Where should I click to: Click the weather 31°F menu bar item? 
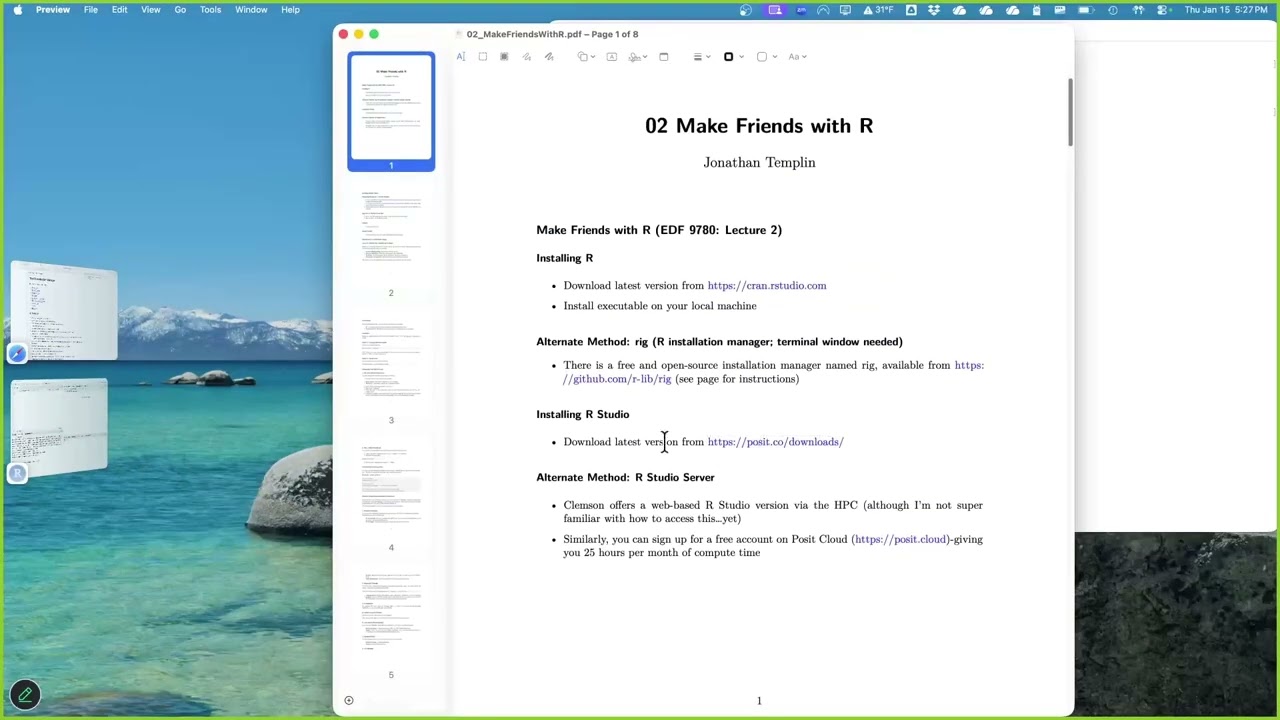point(880,10)
